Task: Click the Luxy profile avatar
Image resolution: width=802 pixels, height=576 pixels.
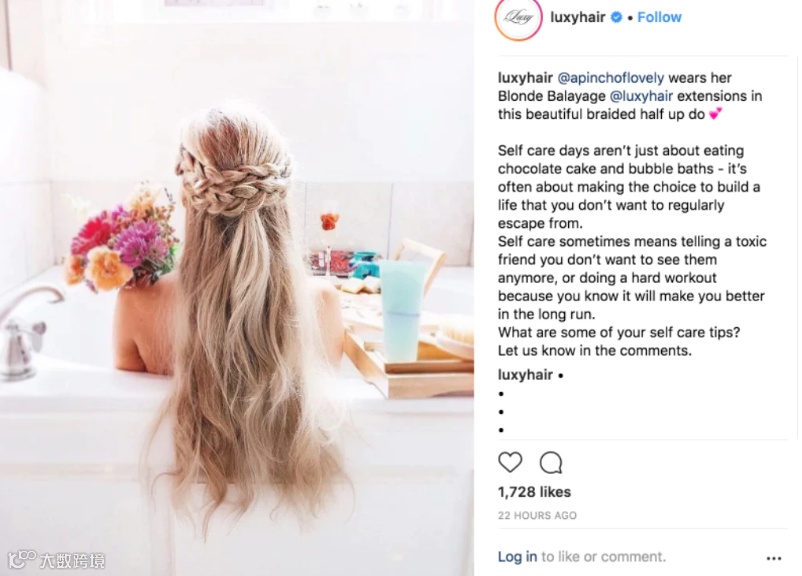Action: pyautogui.click(x=518, y=18)
